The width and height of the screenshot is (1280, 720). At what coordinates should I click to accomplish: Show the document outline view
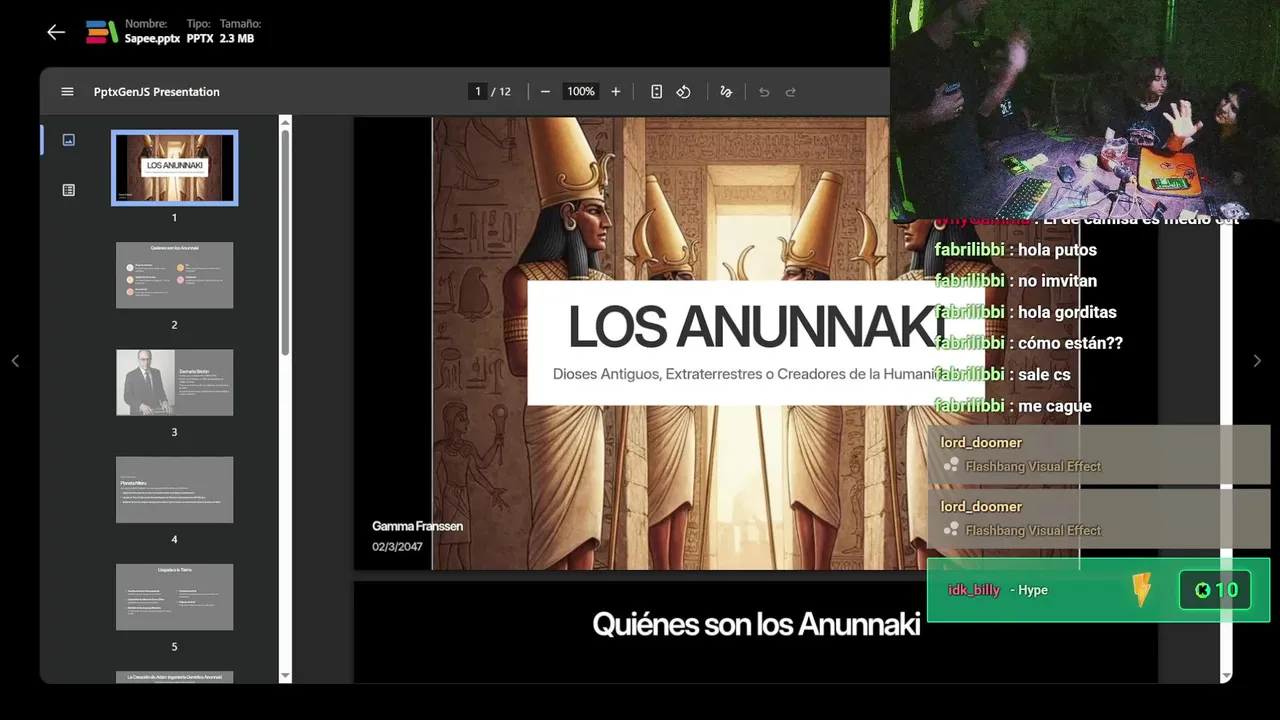tap(68, 190)
